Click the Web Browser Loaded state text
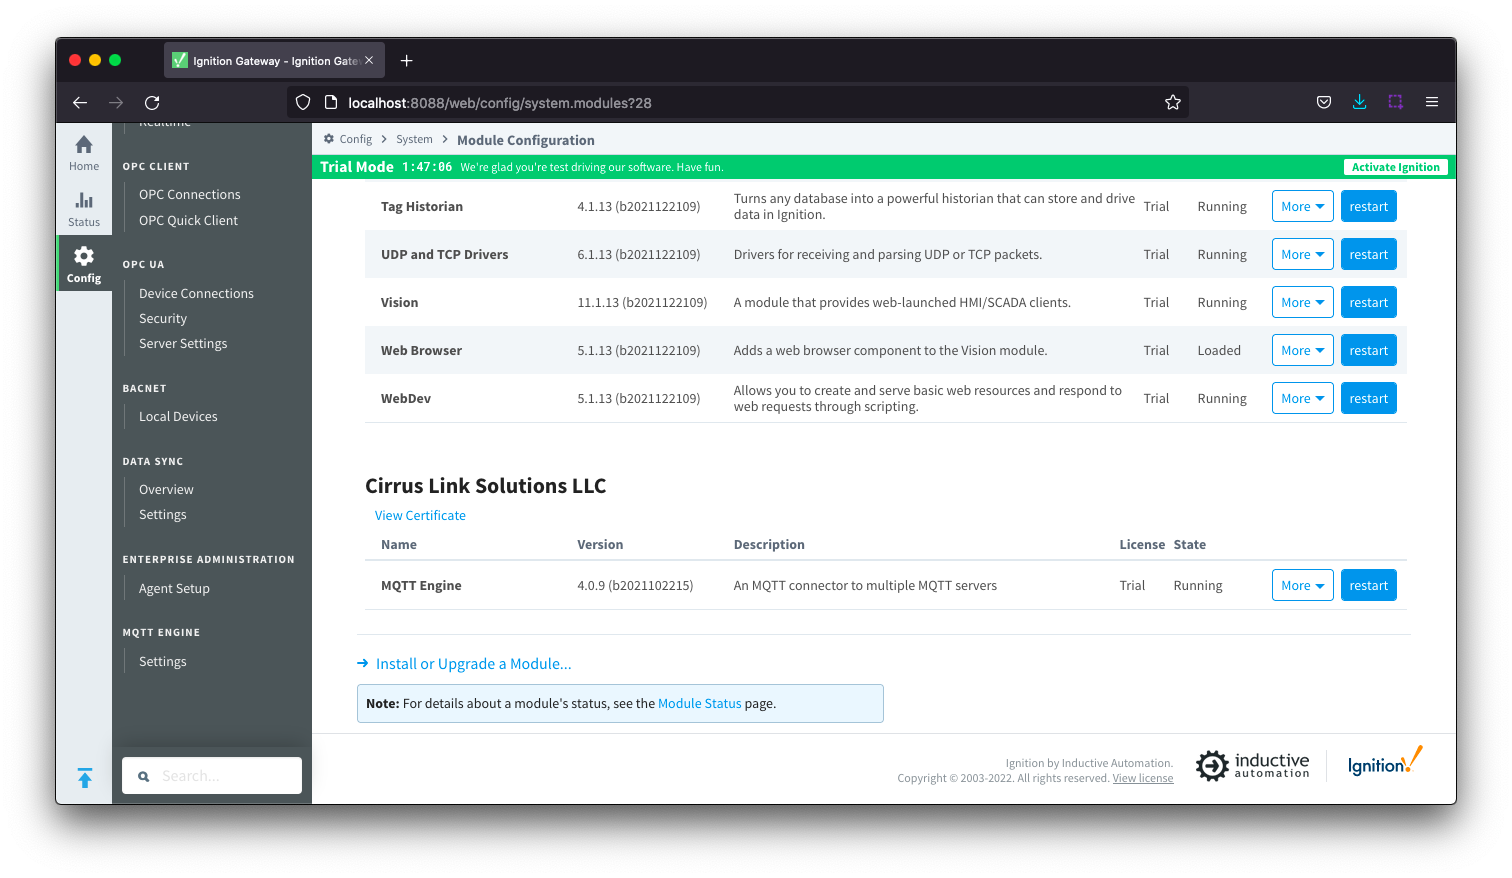 (x=1219, y=351)
